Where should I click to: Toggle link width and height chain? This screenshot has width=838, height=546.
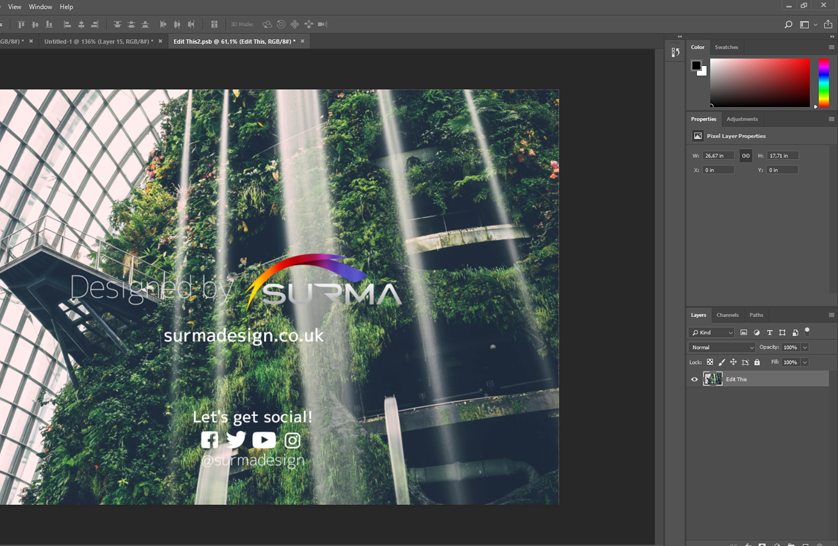coord(746,155)
